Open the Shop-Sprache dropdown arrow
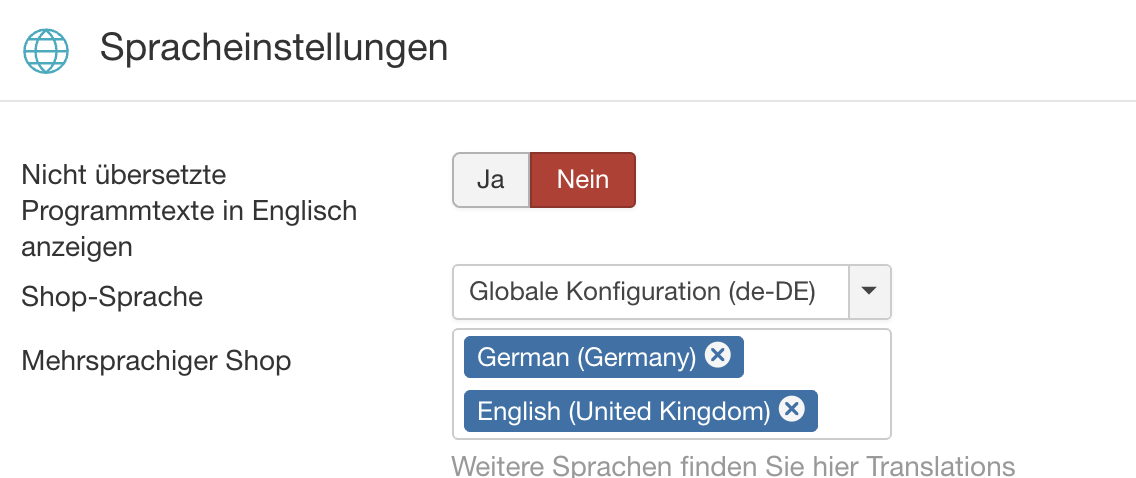Viewport: 1136px width, 478px height. point(869,292)
